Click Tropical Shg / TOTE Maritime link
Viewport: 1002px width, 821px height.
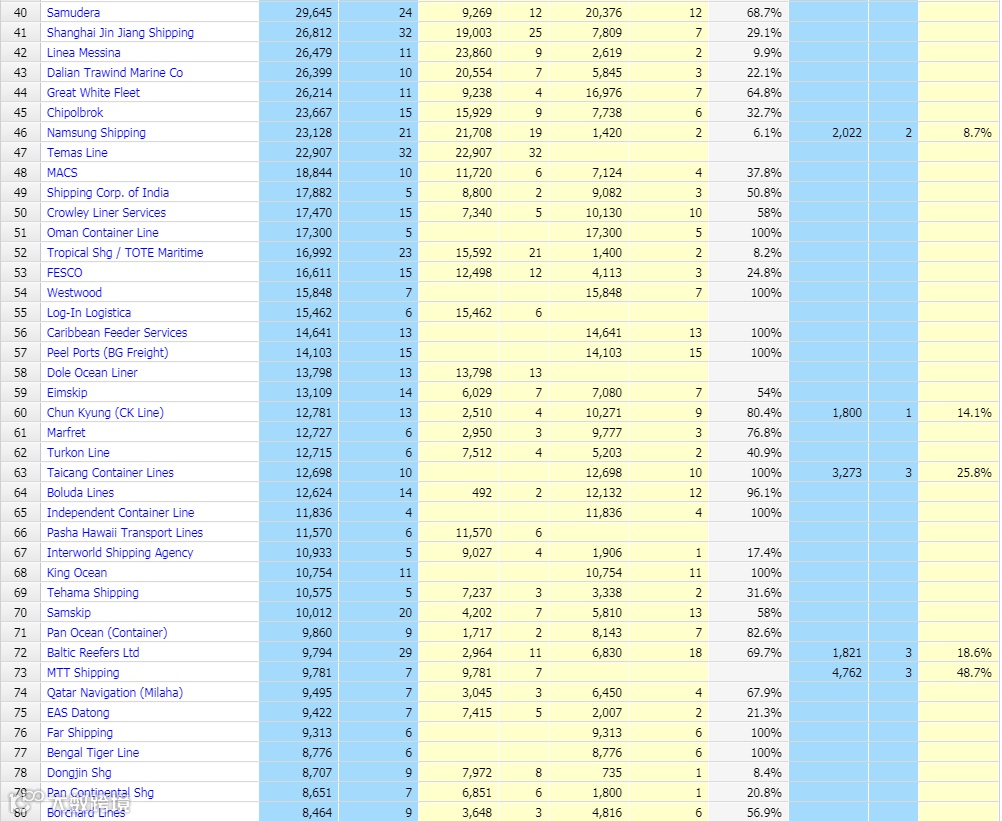click(125, 252)
